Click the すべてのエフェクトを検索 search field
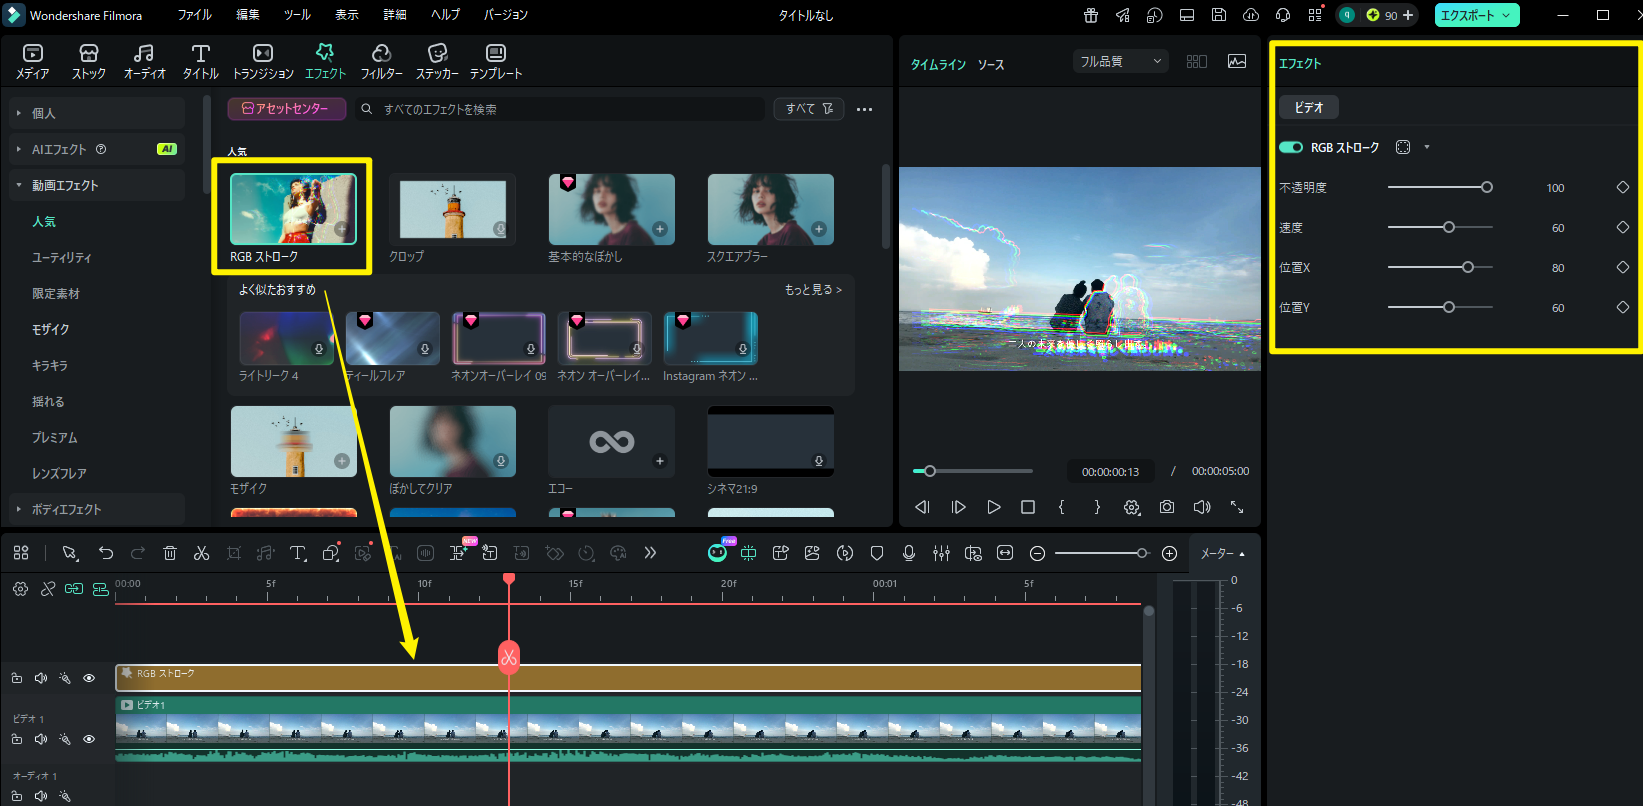The image size is (1643, 806). [x=560, y=109]
